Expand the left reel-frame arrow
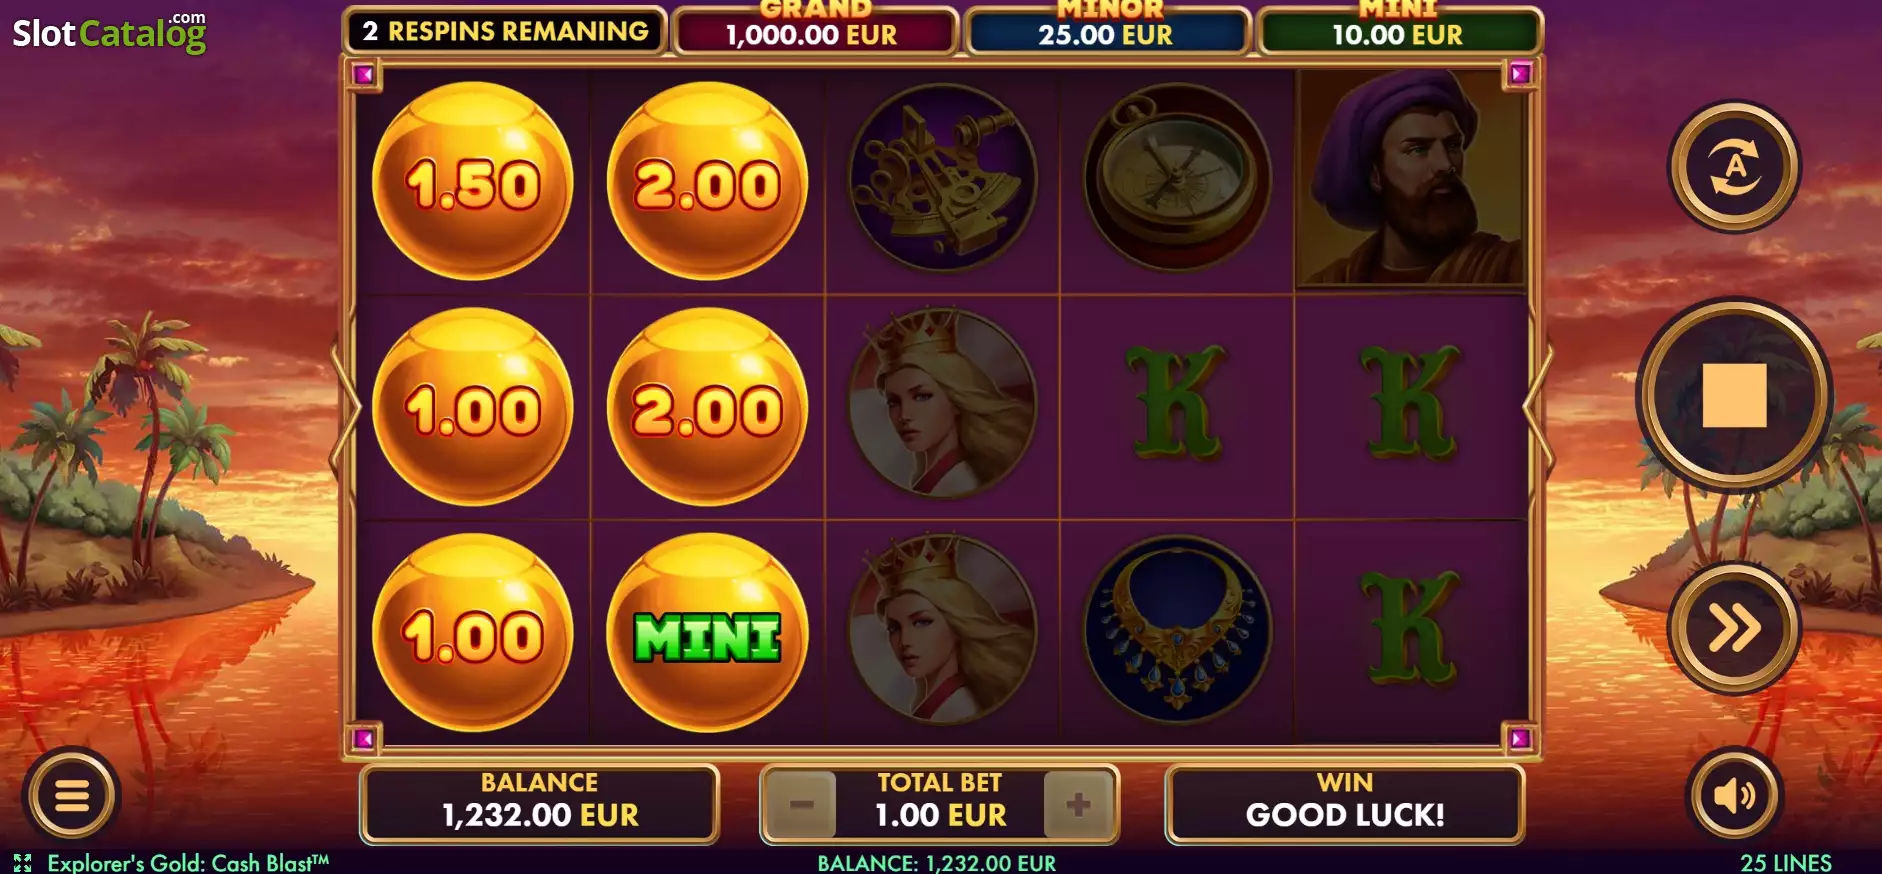The image size is (1882, 874). click(x=345, y=407)
